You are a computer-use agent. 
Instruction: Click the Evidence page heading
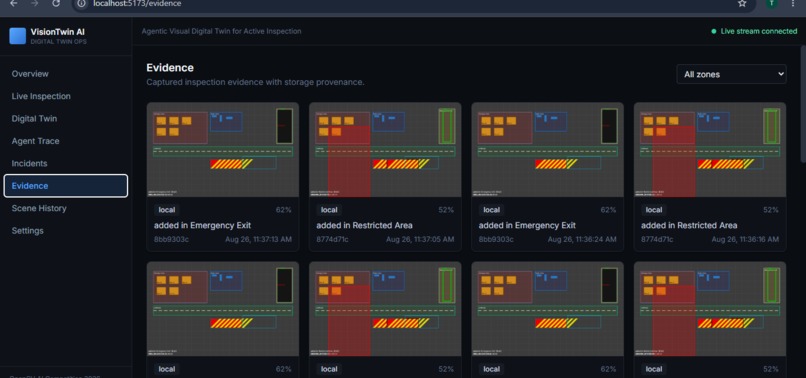[170, 68]
